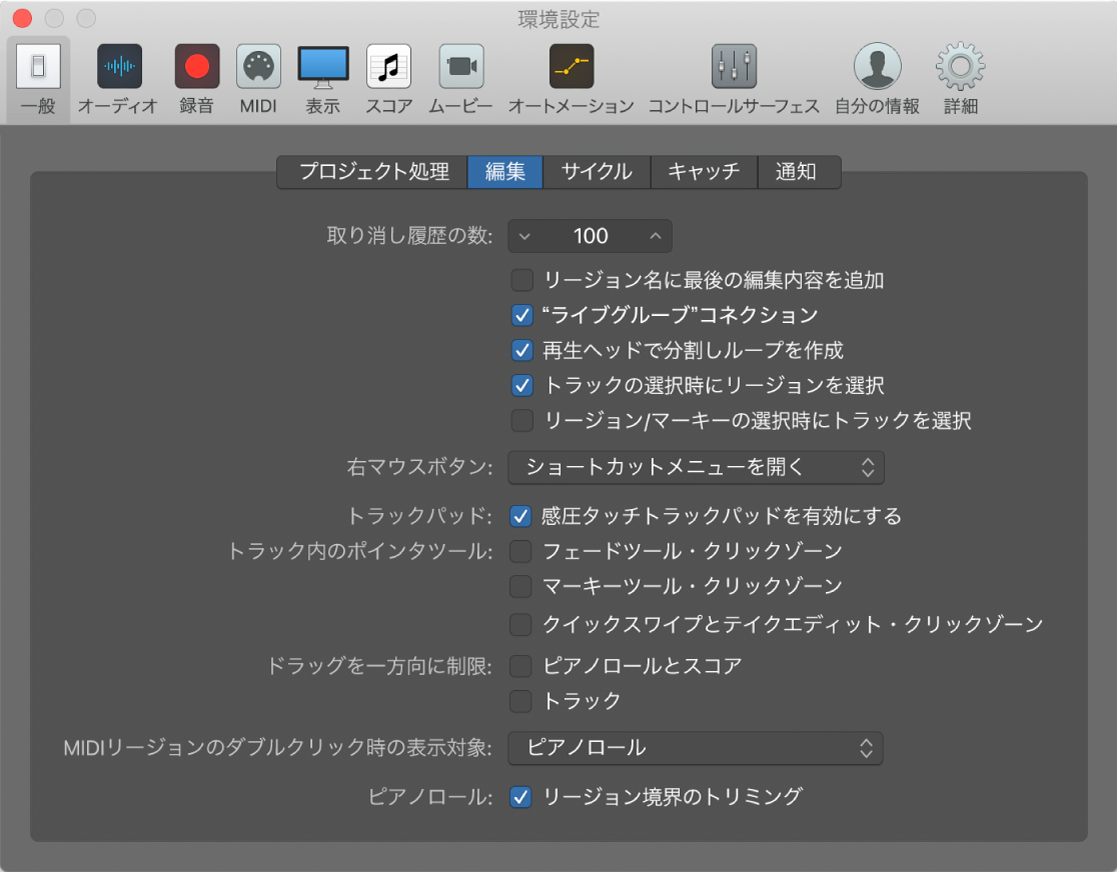Open the 通知 tab
Screen dimensions: 1117x872
[x=799, y=171]
